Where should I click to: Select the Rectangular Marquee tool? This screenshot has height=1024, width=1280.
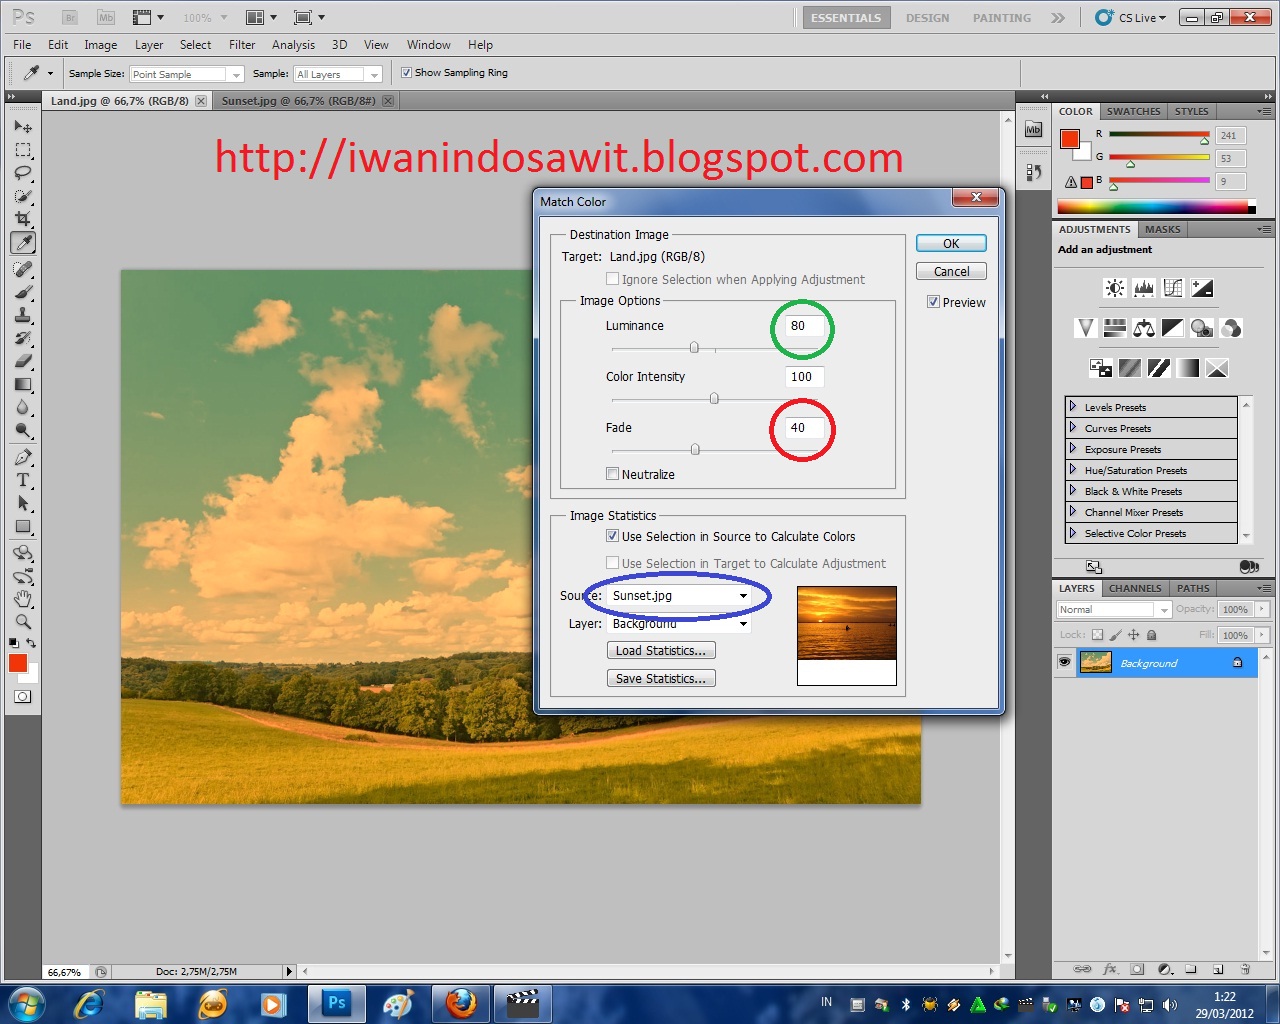(23, 150)
